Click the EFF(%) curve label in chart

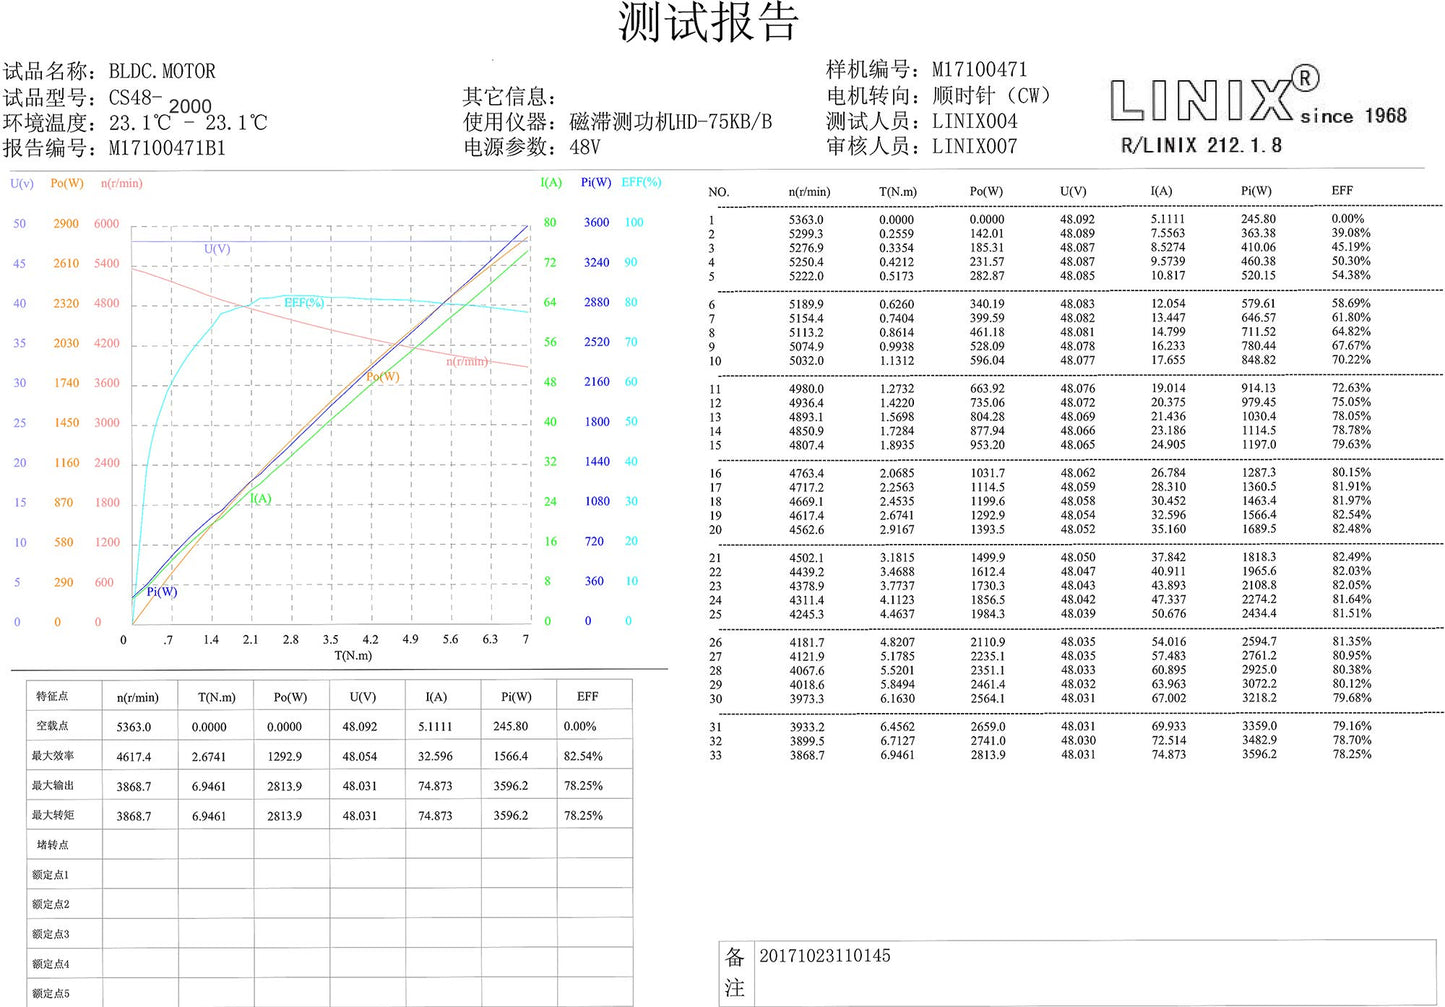[x=304, y=302]
